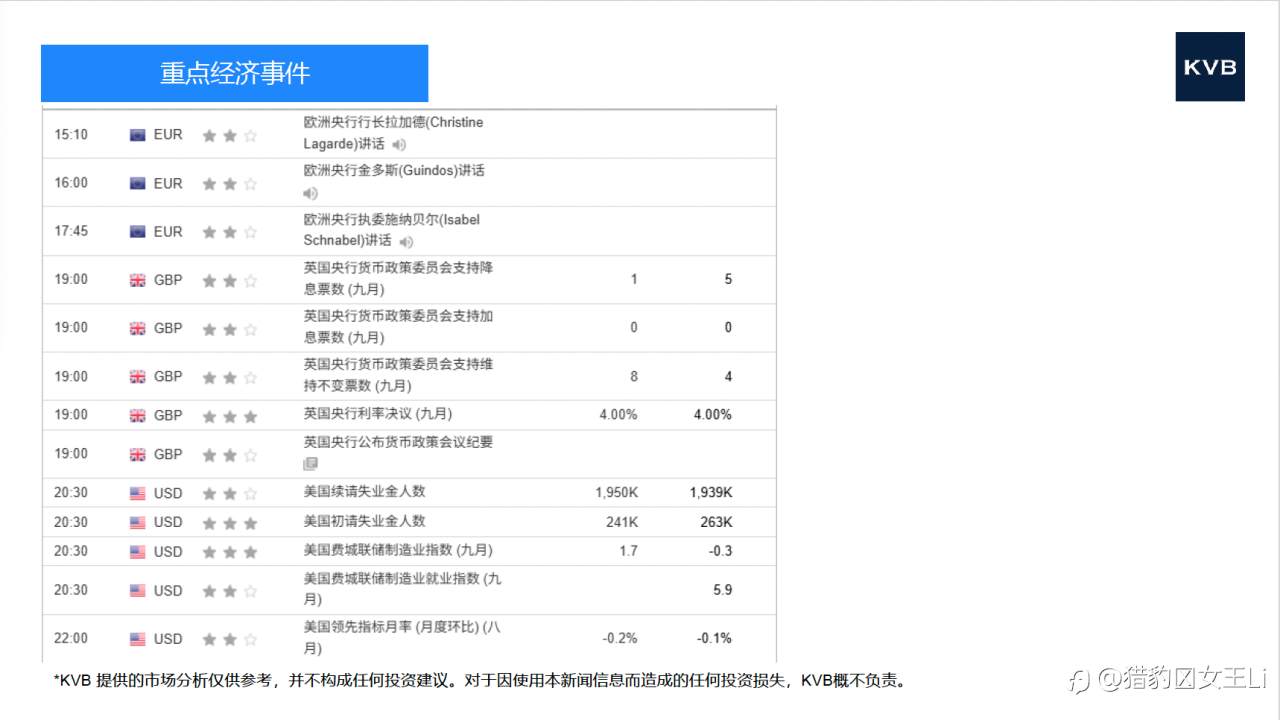Click the USD flag on 费城联储制造业指数 row
The image size is (1280, 720).
(x=139, y=551)
